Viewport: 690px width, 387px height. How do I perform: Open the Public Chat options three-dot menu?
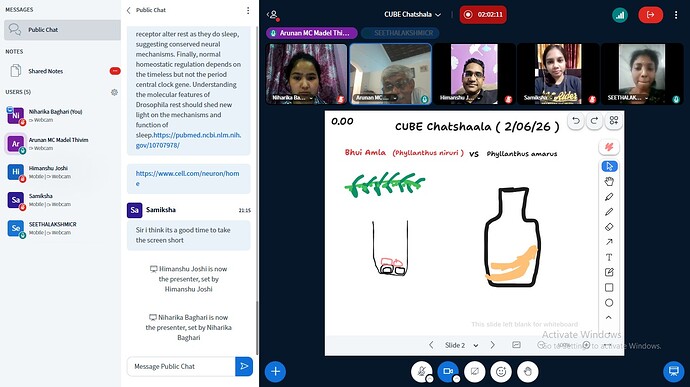point(248,10)
